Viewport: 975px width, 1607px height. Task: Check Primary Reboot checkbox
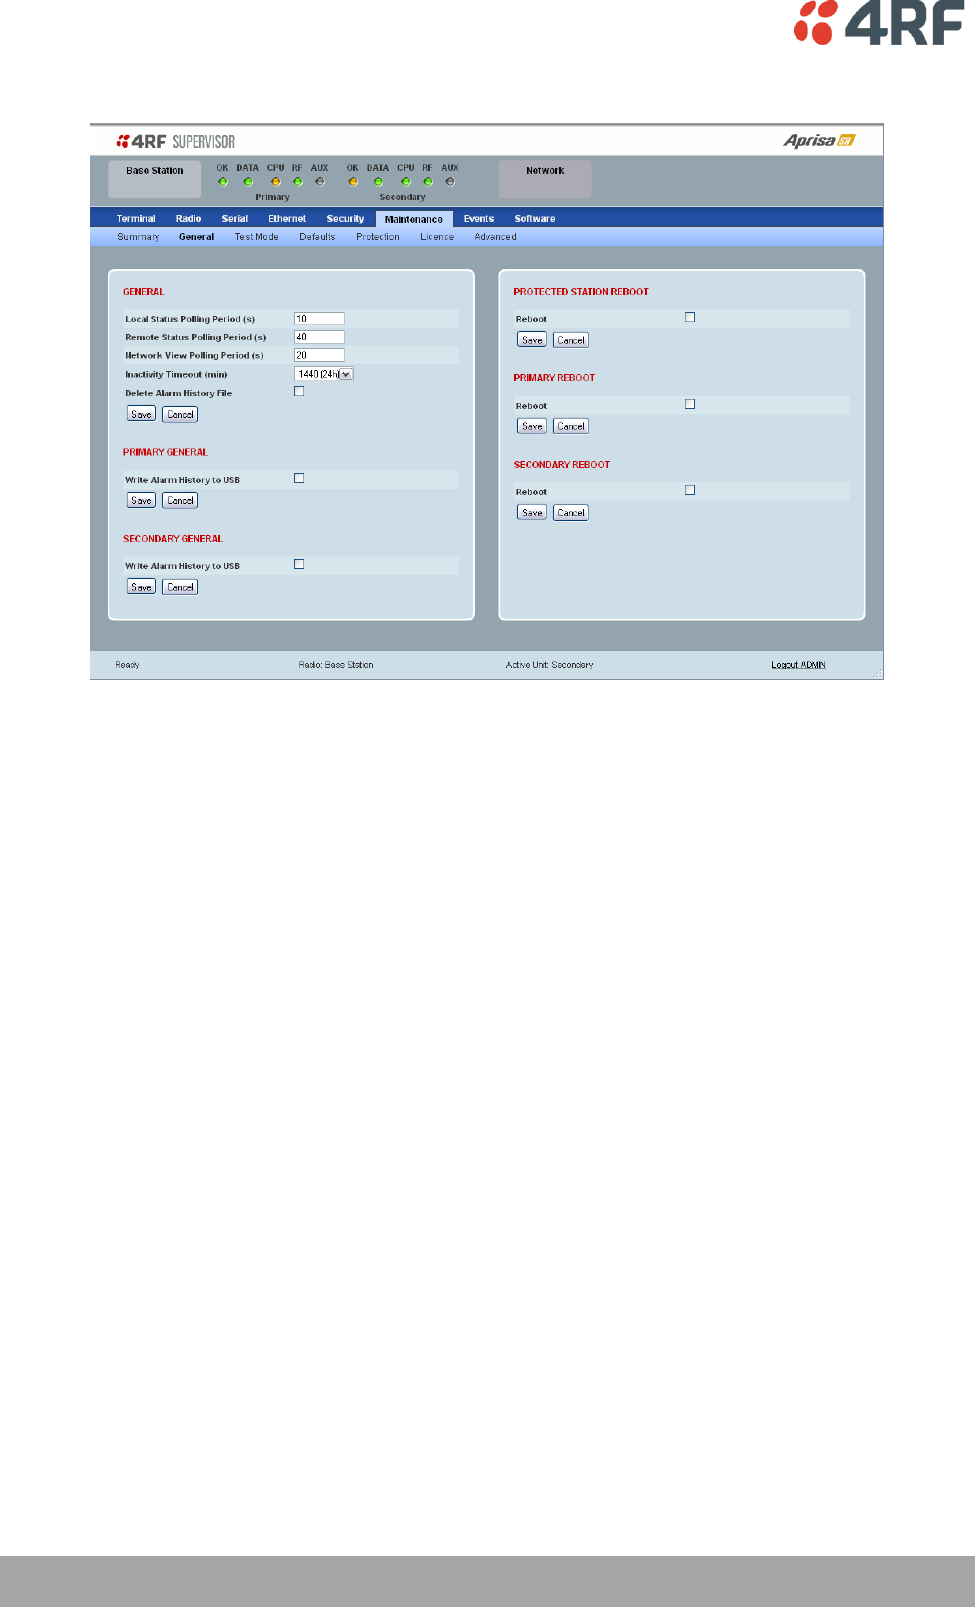[x=690, y=404]
